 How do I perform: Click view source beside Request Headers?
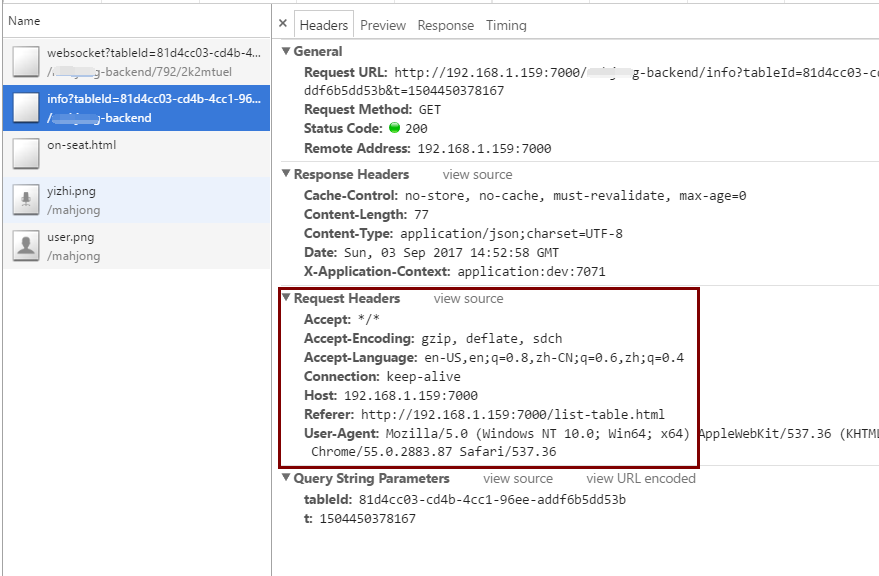tap(469, 298)
